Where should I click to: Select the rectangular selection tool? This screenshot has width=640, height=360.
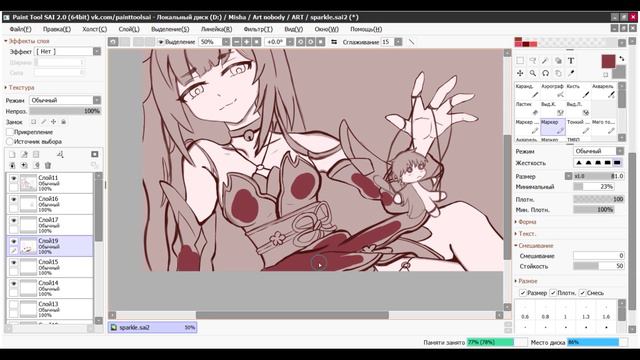tap(520, 61)
